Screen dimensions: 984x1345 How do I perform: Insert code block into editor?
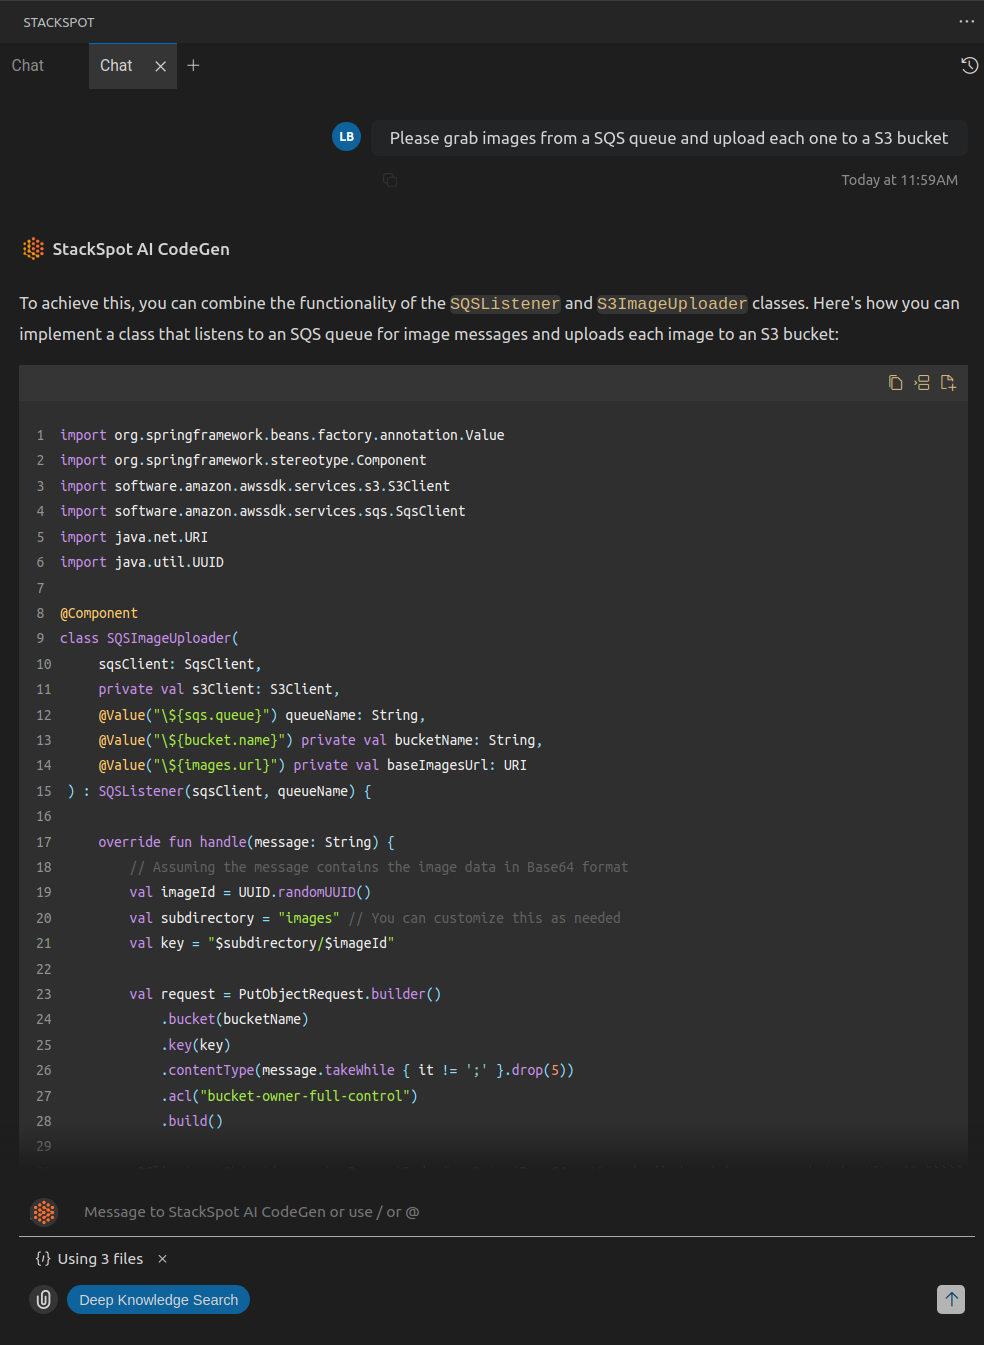pyautogui.click(x=922, y=383)
